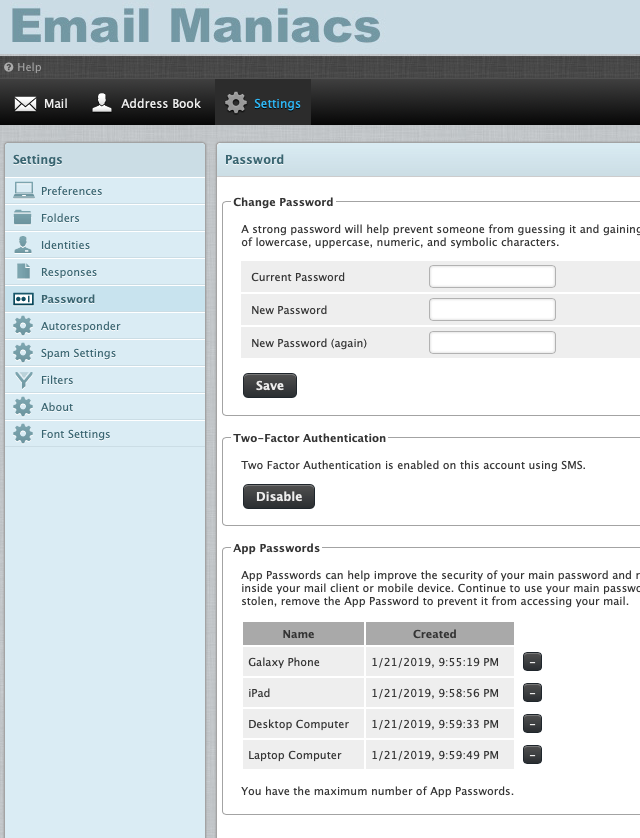Click the Email Maniacs logo title
Screen dimensions: 640x838
[x=196, y=25]
